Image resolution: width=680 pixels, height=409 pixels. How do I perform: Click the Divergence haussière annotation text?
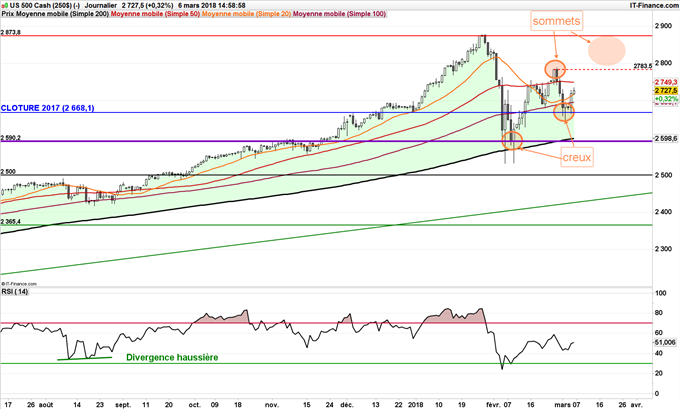pos(172,357)
